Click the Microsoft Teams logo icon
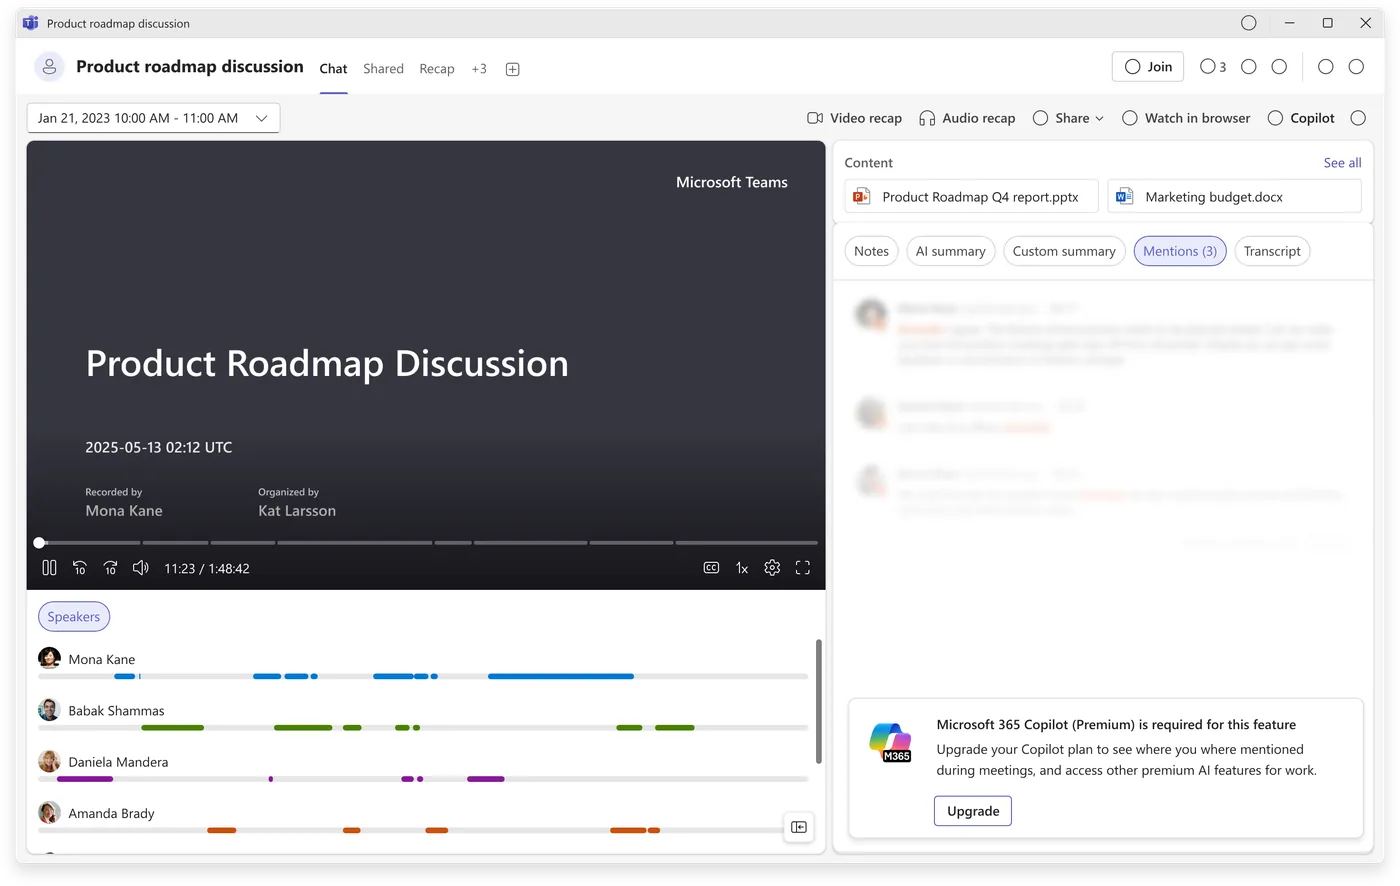 click(30, 23)
